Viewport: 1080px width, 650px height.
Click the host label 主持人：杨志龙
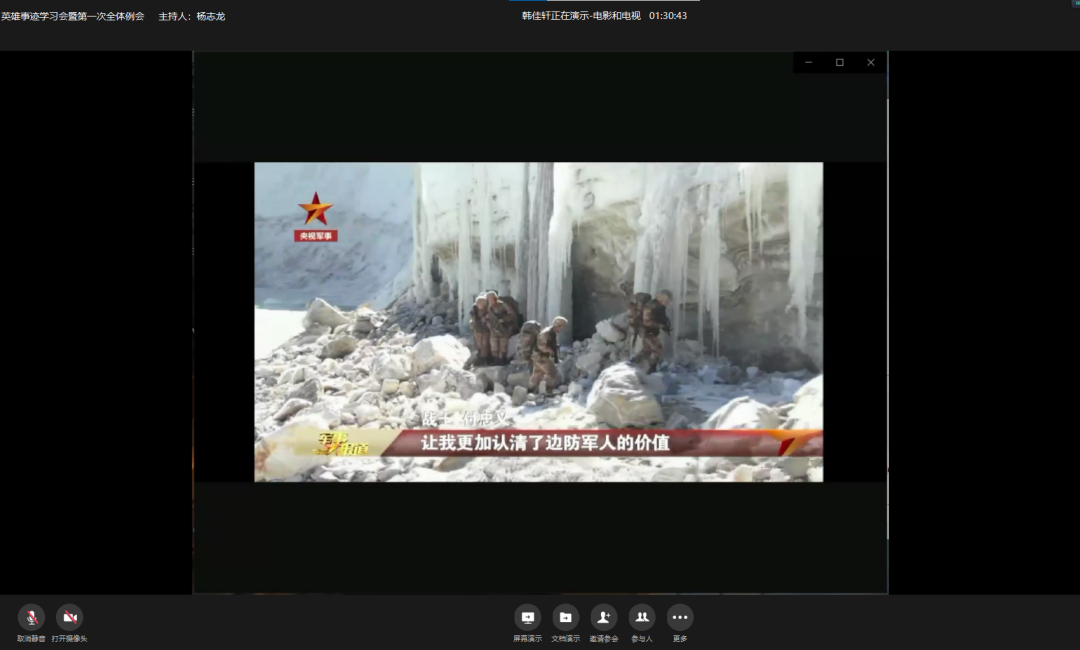[x=191, y=16]
